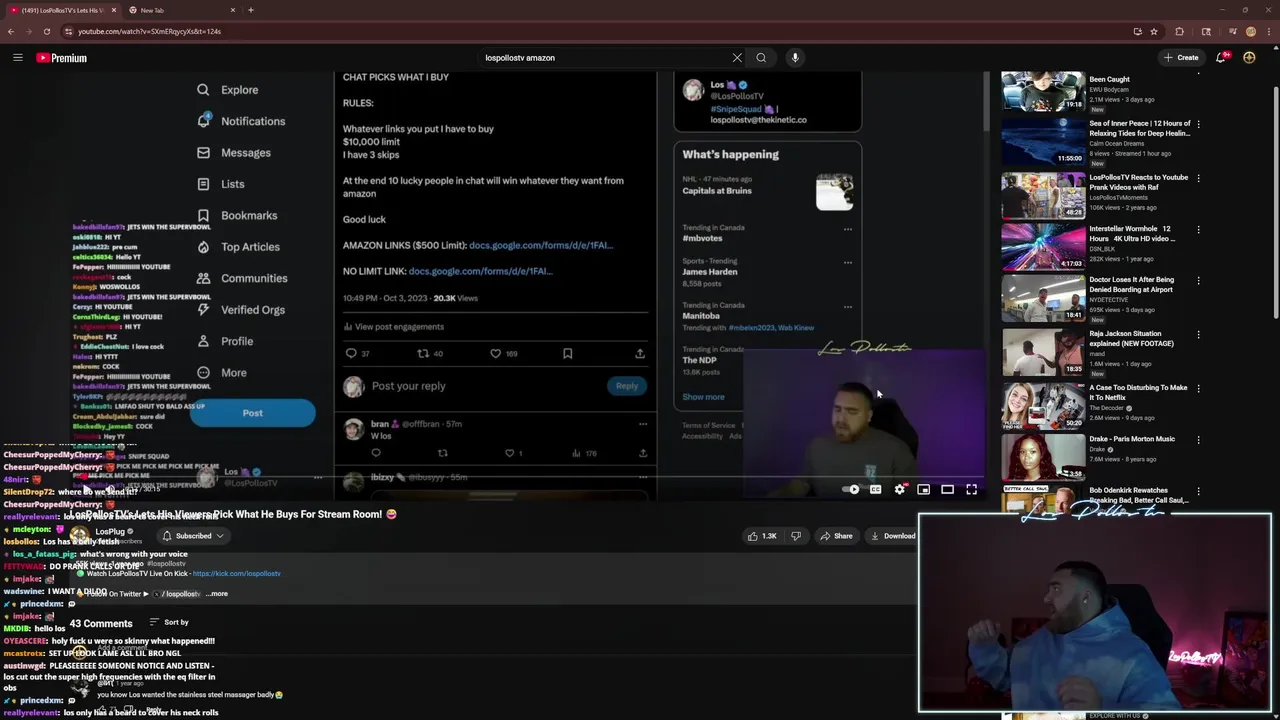Go forward with the browser forward arrow

[x=28, y=31]
